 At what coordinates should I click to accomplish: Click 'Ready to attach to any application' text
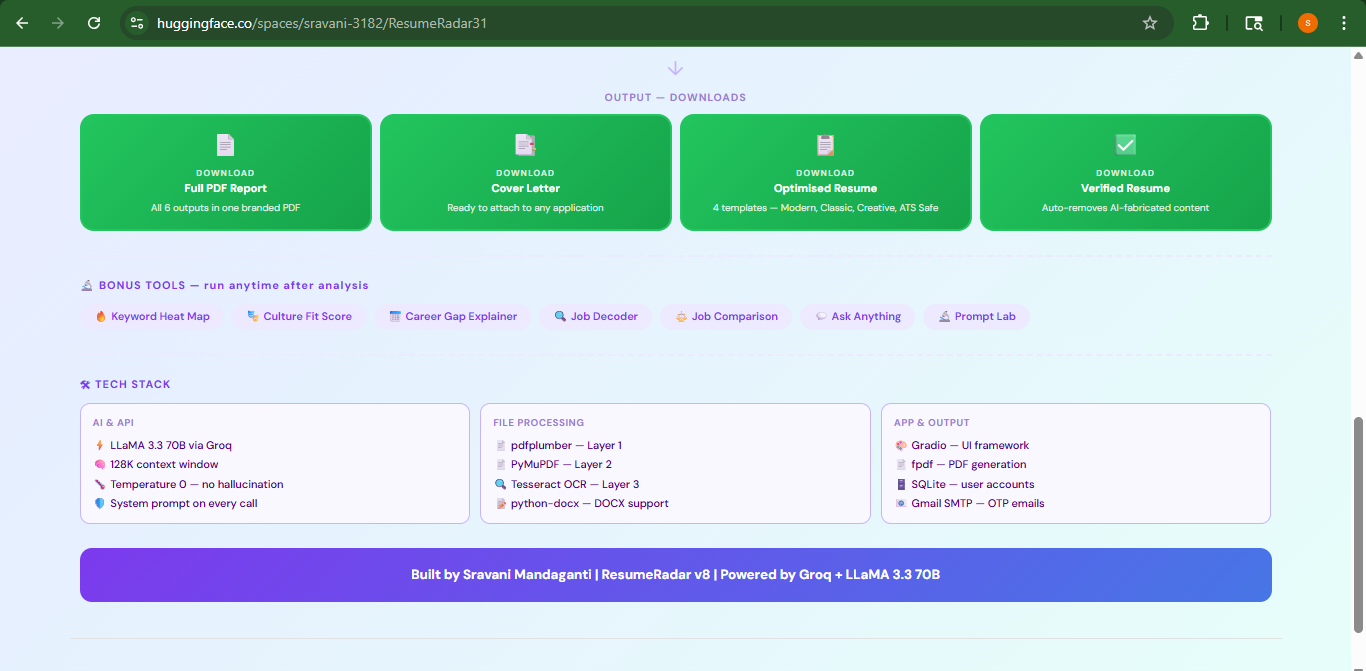(526, 208)
